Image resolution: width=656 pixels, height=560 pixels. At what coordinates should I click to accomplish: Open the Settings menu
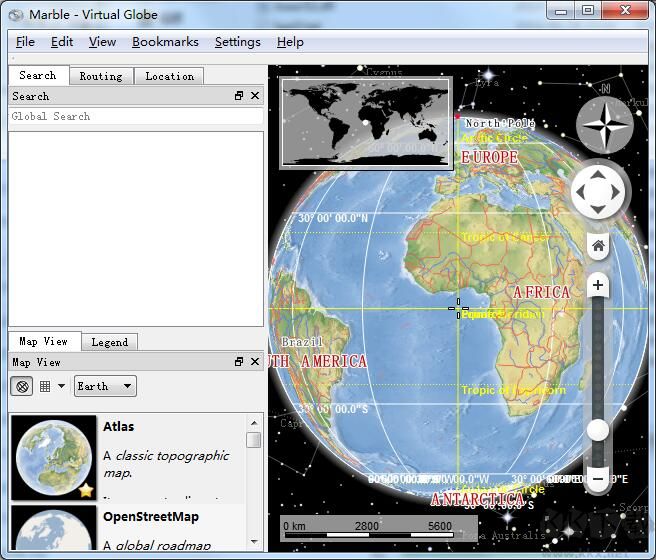coord(237,42)
